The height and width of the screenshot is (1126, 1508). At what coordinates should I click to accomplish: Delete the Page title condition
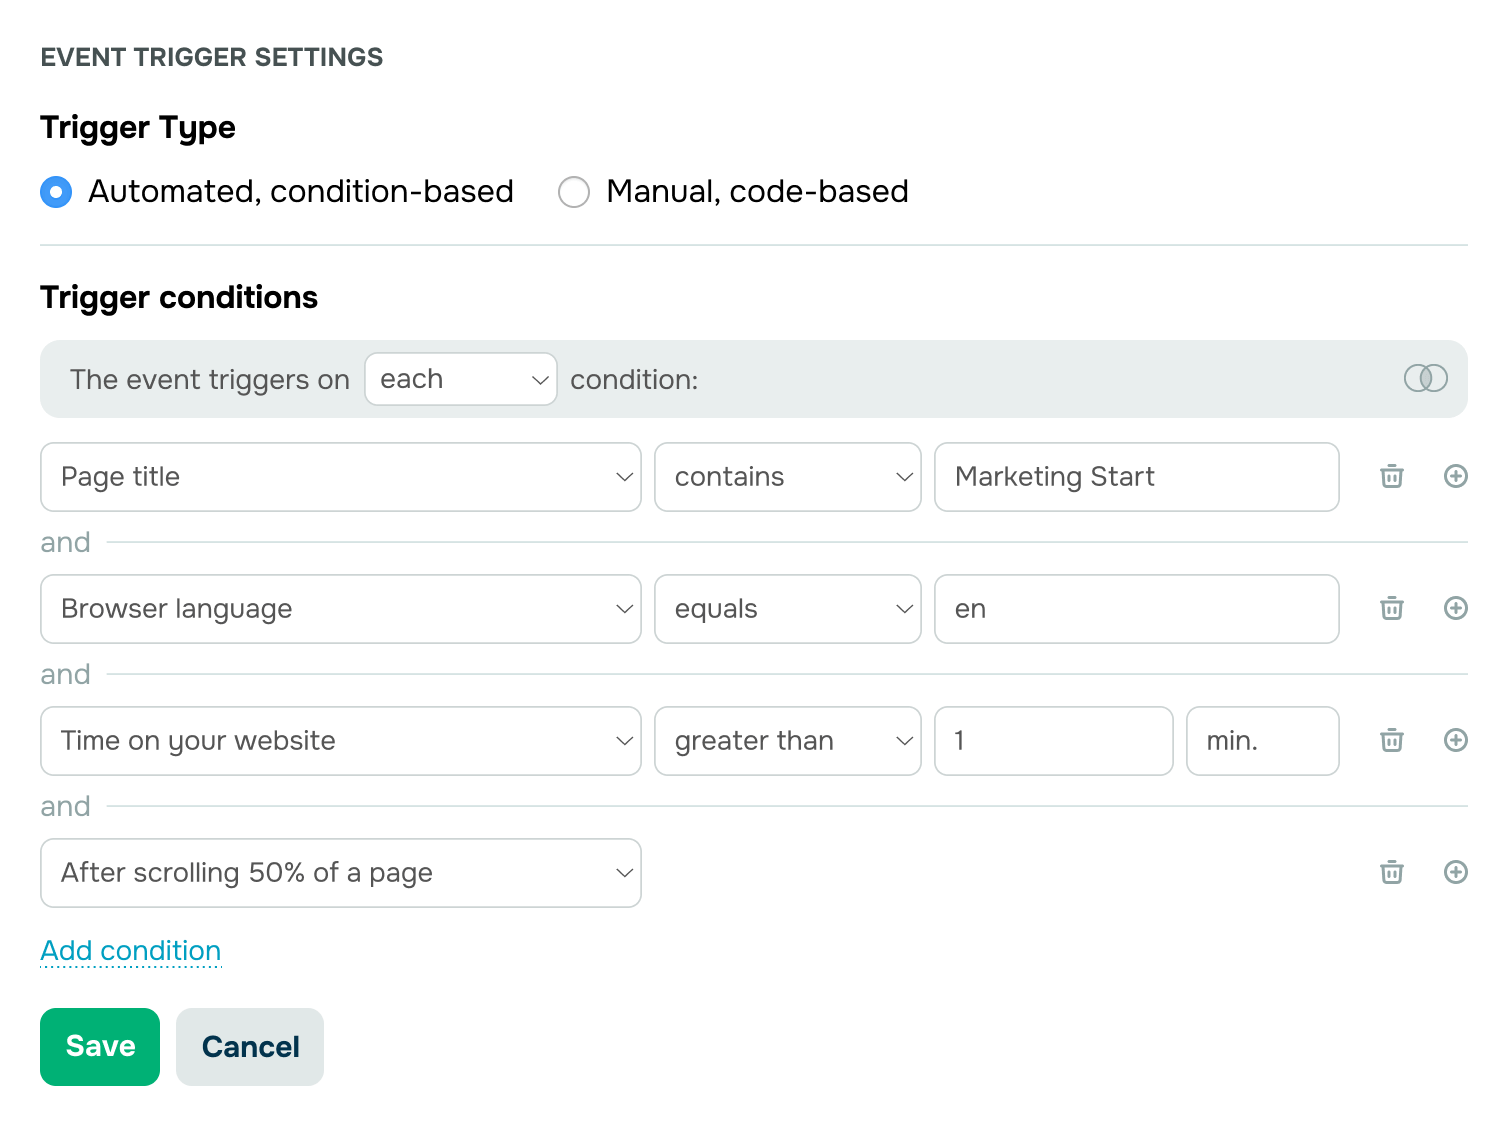[1392, 477]
